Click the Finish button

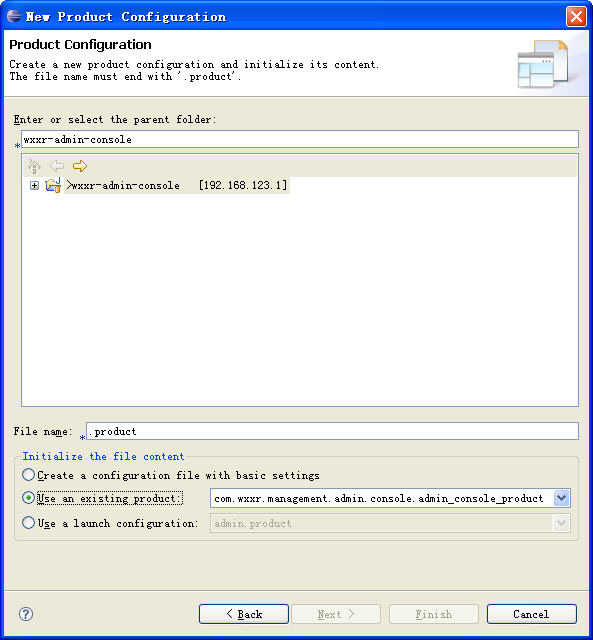433,614
